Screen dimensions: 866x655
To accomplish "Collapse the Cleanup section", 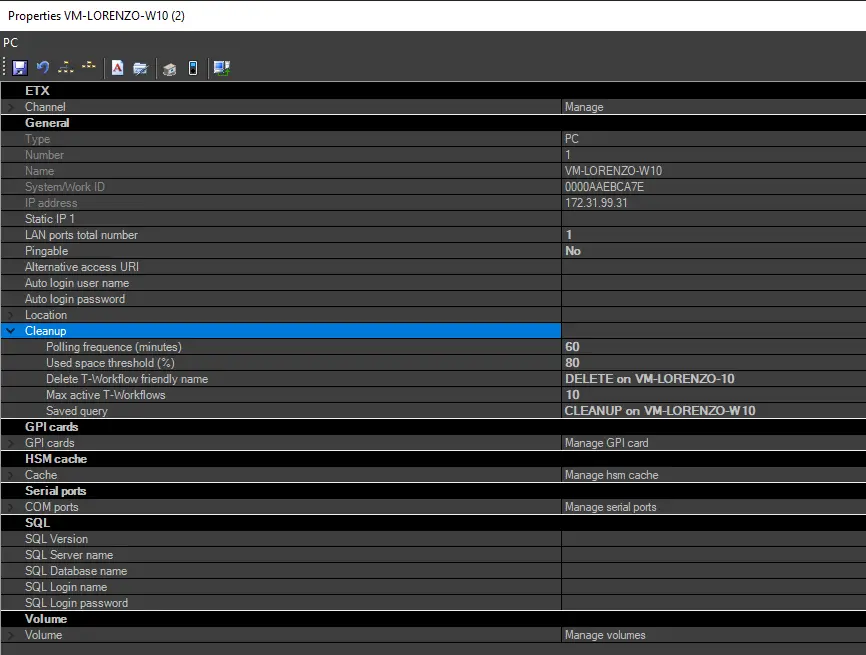I will coord(11,331).
